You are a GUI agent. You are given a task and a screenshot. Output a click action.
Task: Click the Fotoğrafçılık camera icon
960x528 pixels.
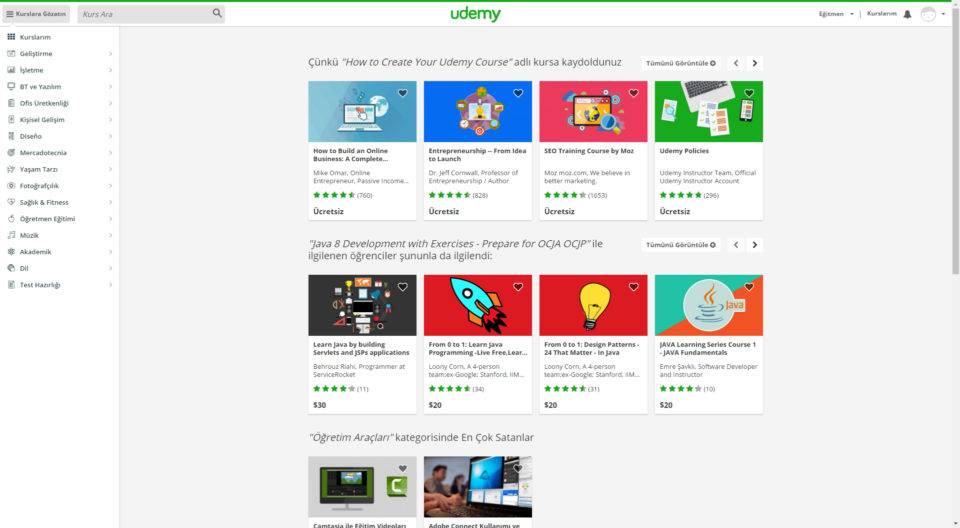click(x=11, y=186)
